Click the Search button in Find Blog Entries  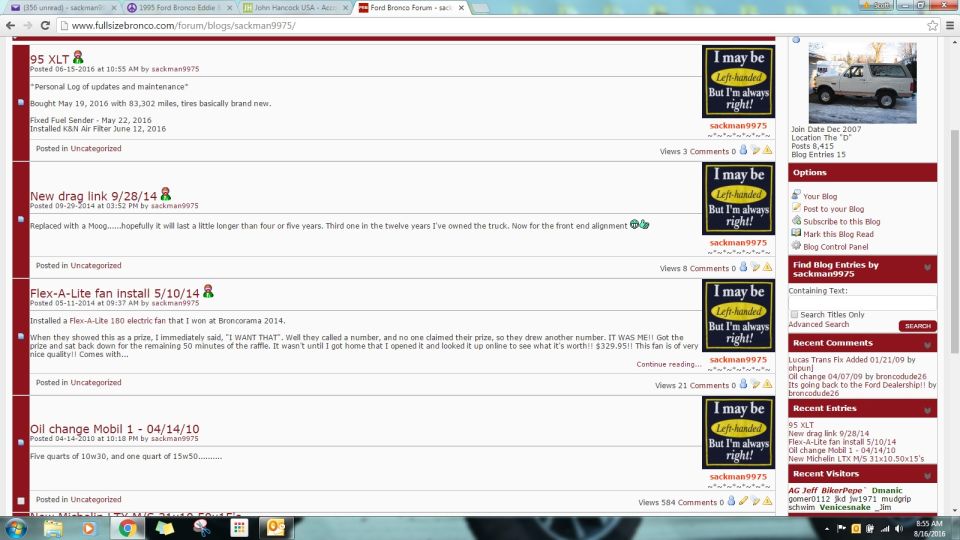[917, 326]
